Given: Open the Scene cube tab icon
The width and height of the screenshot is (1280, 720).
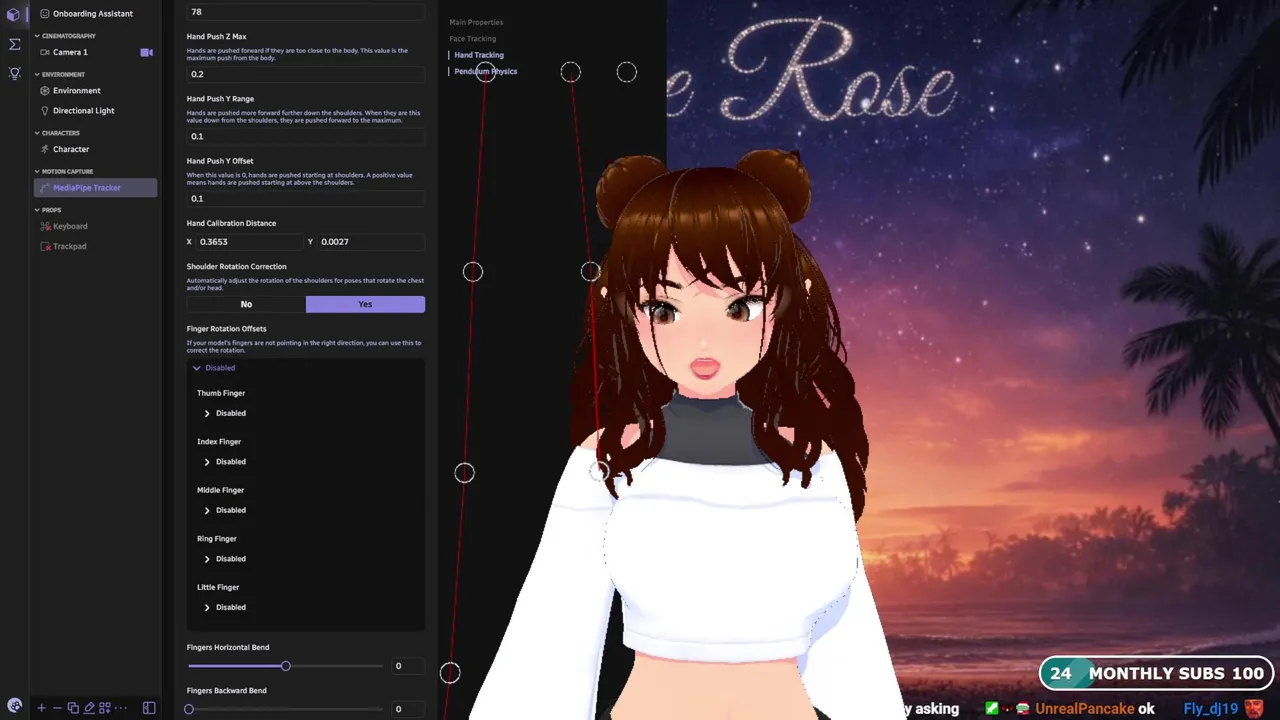Looking at the screenshot, I should click(14, 15).
